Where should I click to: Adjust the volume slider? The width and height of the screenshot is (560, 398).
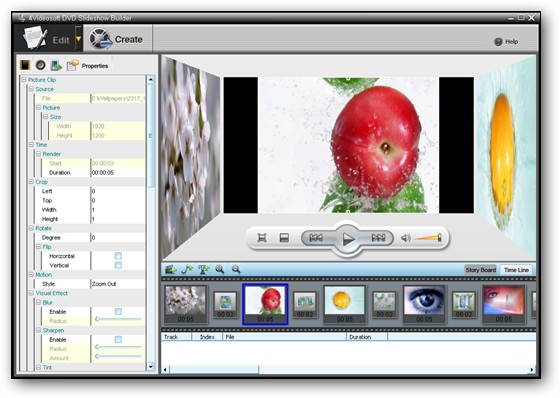tap(428, 238)
